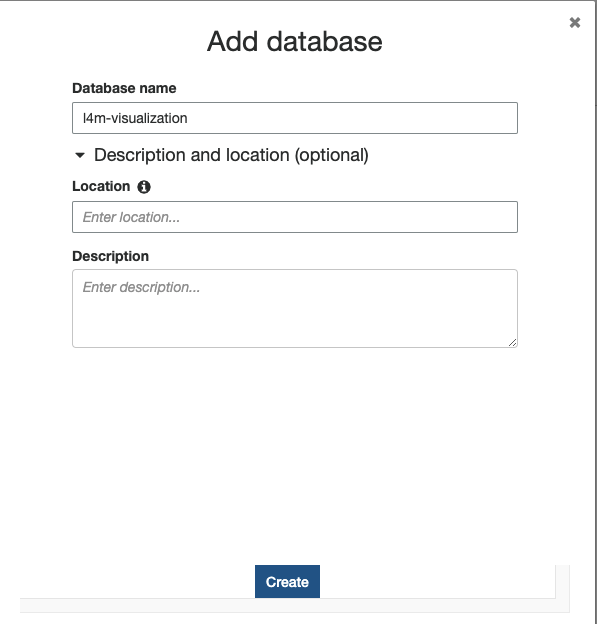This screenshot has height=624, width=597.
Task: Click the Description textarea resize handle
Action: (513, 343)
